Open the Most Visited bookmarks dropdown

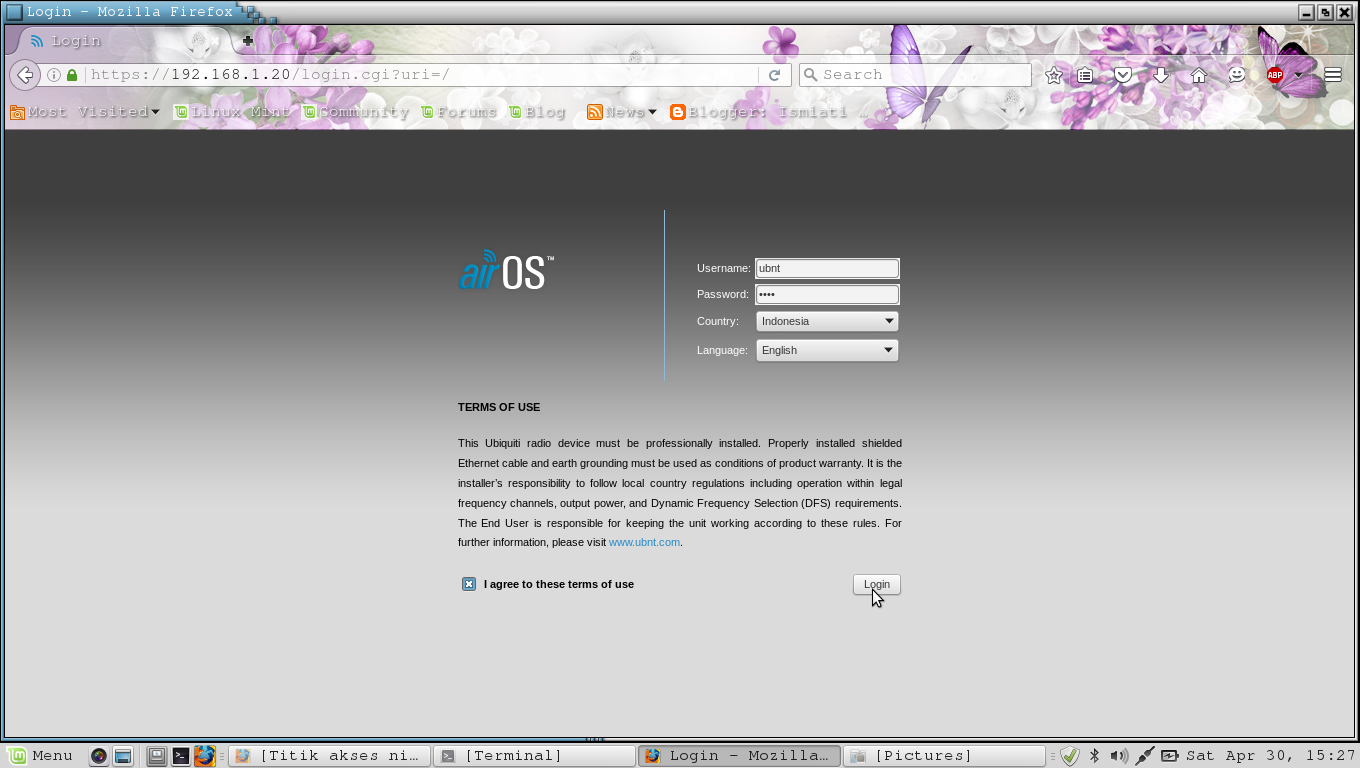coord(85,112)
